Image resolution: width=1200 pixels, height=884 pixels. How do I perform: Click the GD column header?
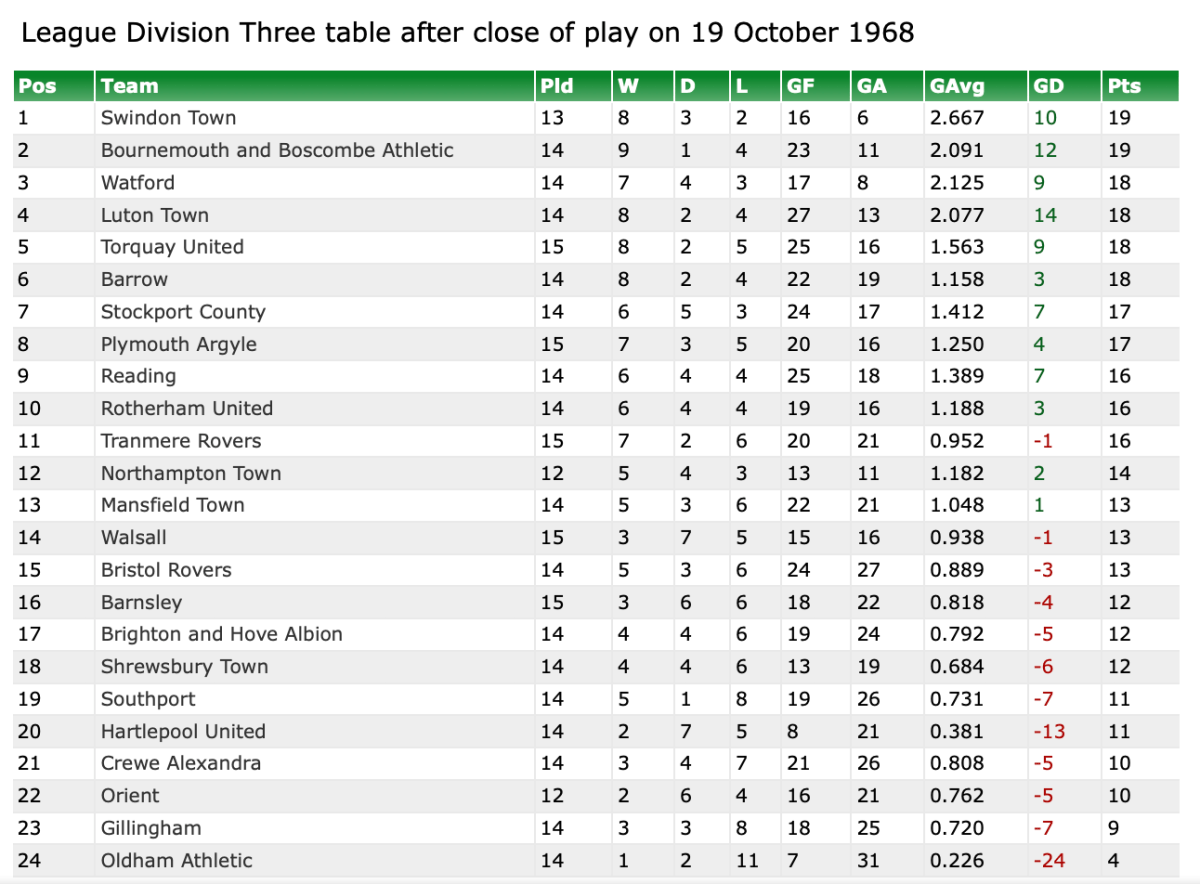click(x=1048, y=86)
